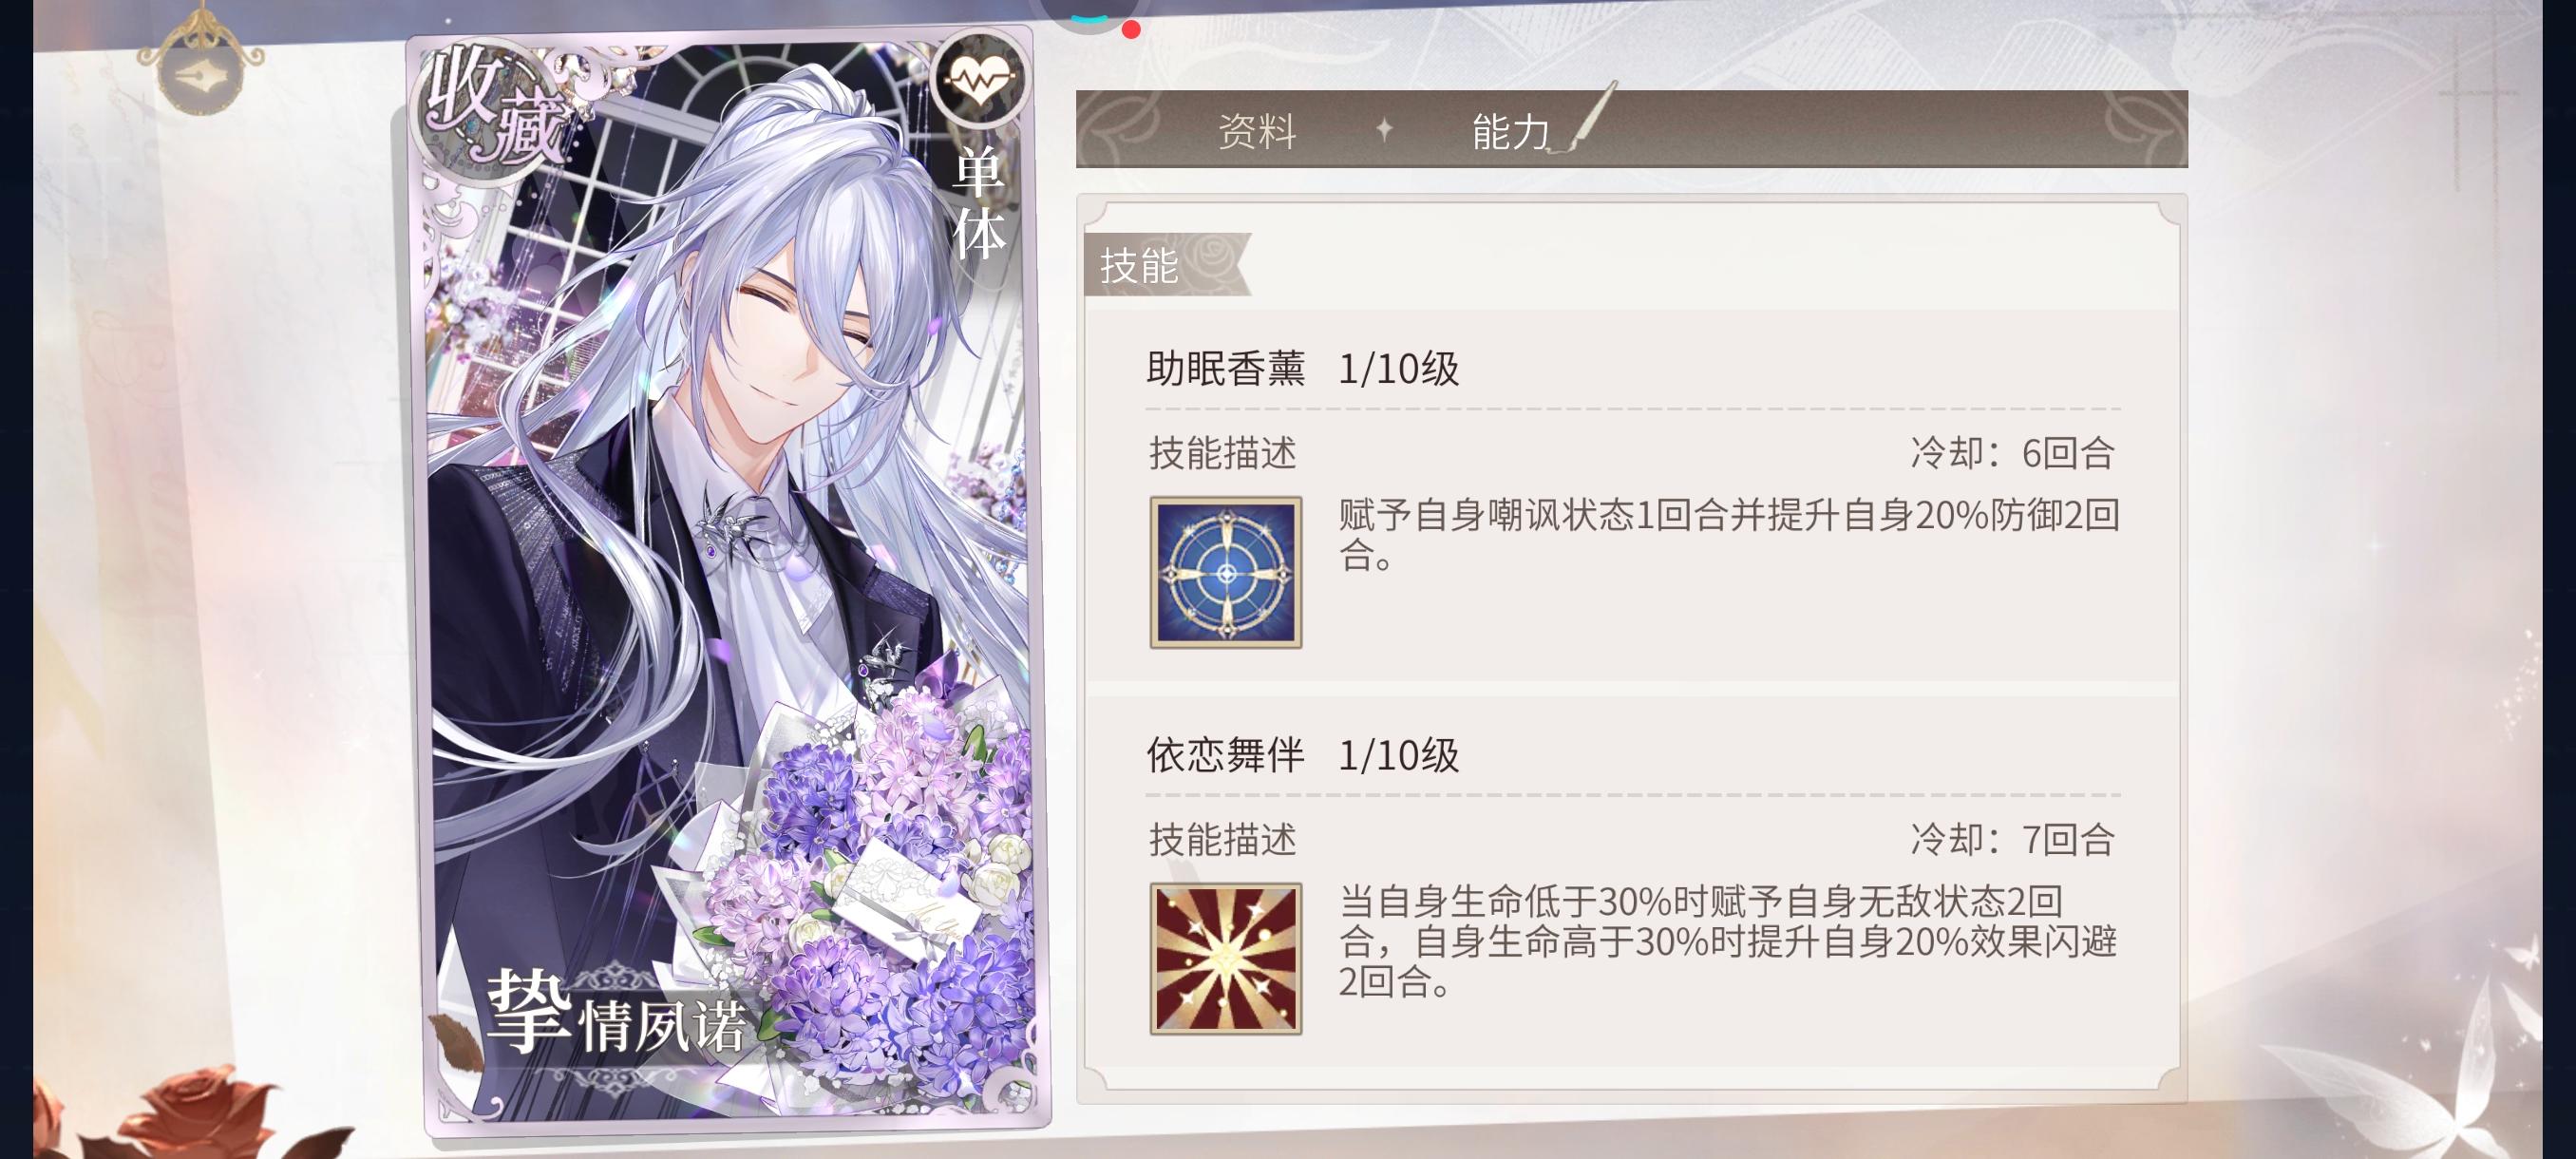2576x1159 pixels.
Task: Click the heartbeat type icon on card
Action: (980, 79)
